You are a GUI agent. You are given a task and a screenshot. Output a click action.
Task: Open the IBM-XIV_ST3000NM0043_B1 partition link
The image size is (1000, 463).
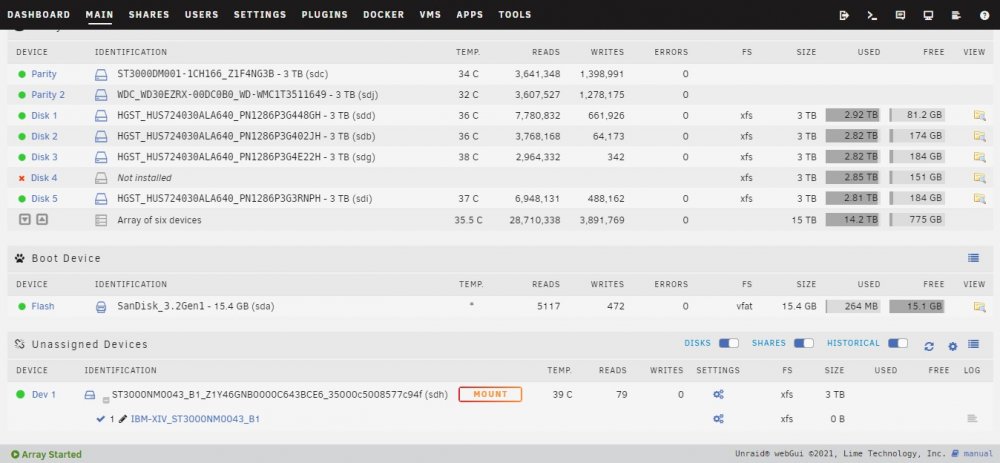pyautogui.click(x=195, y=419)
